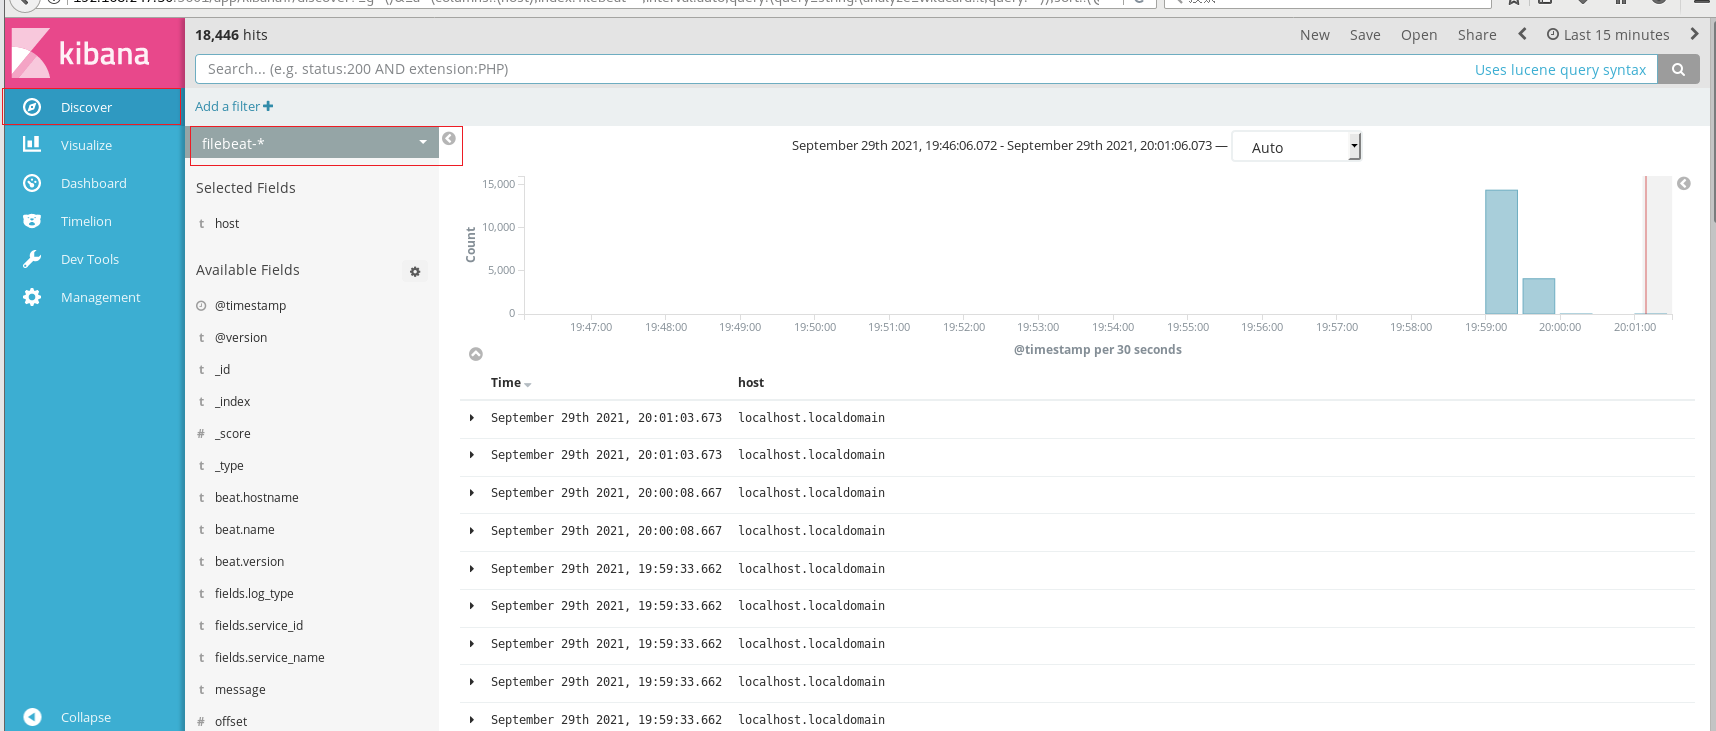1716x731 pixels.
Task: Expand the second 20:00:08.667 log row
Action: (471, 531)
